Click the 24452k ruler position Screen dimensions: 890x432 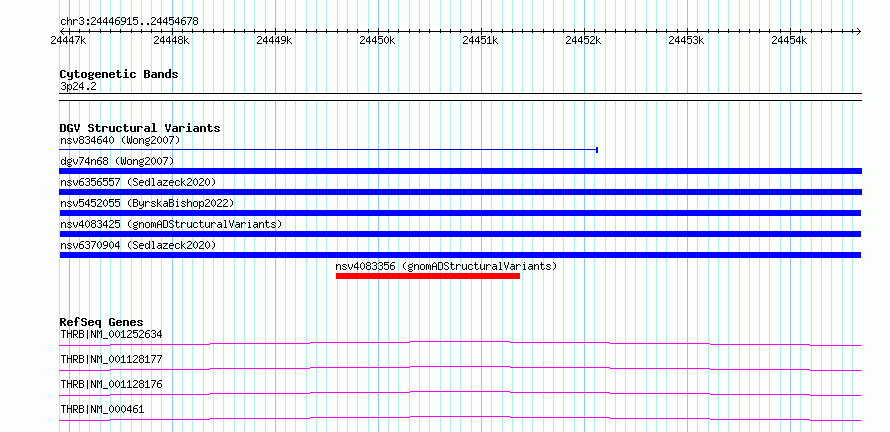point(584,40)
